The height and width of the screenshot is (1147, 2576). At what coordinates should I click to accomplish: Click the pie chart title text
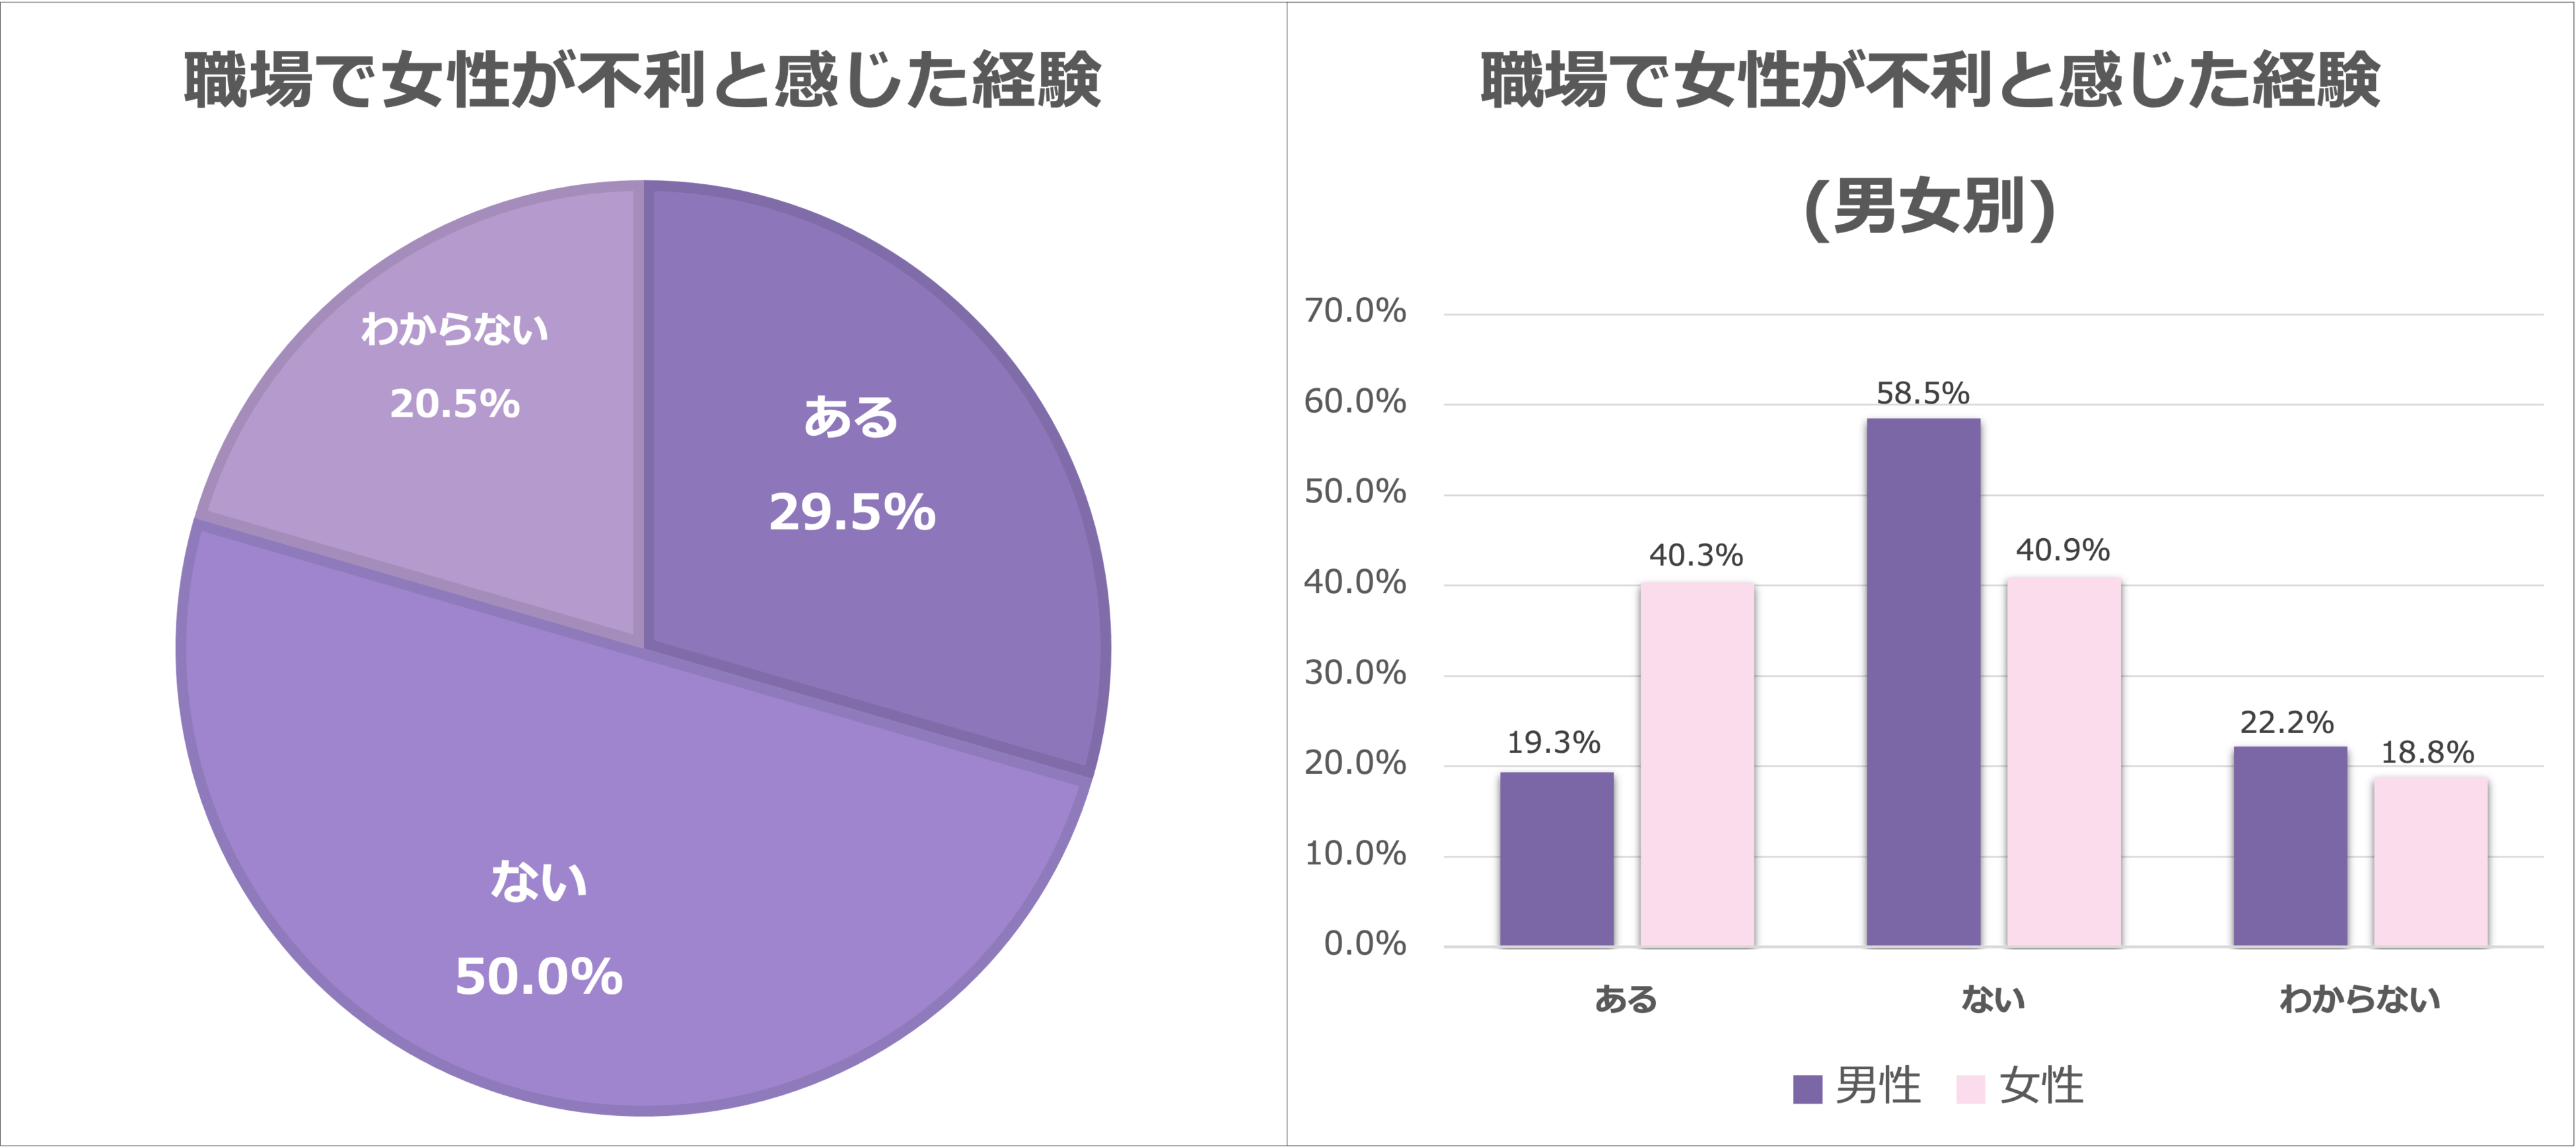coord(643,80)
